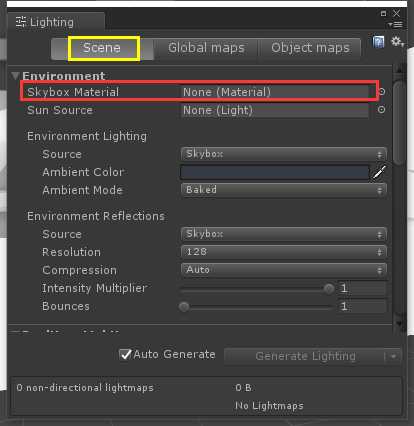Open the Lighting settings gear menu
Viewport: 414px width, 426px height.
coord(397,42)
